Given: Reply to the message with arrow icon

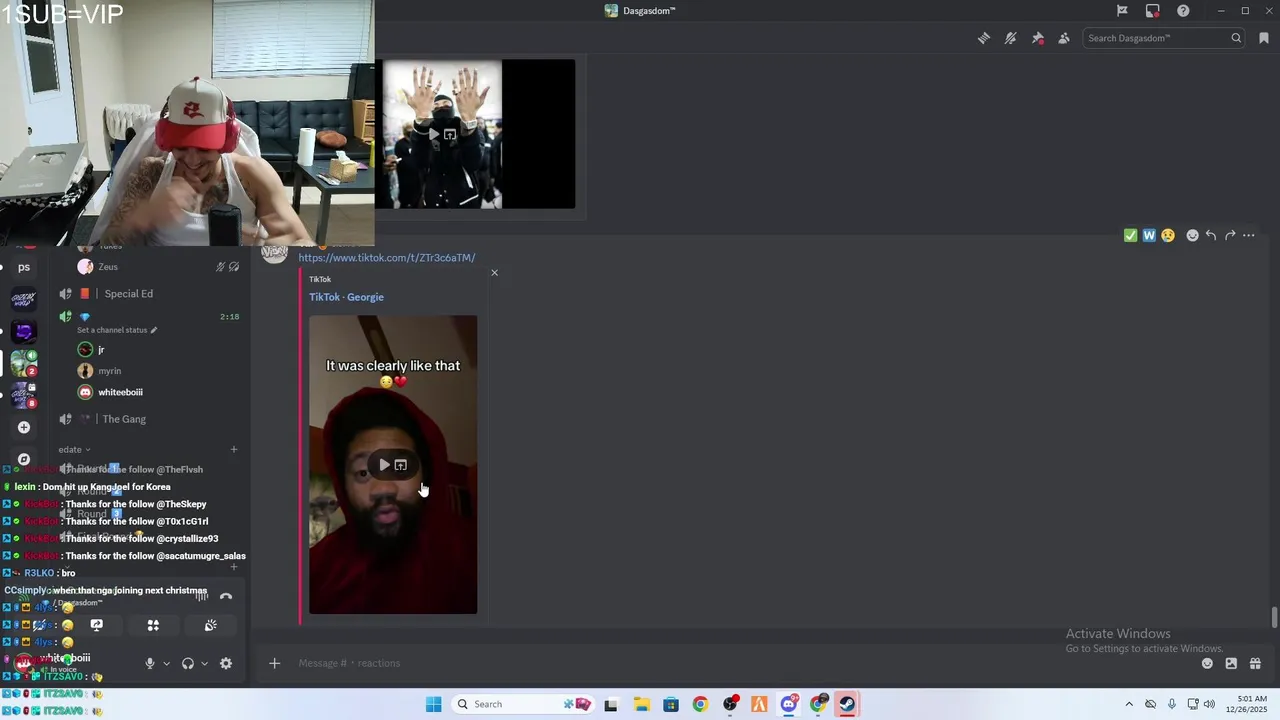Looking at the screenshot, I should [x=1211, y=235].
